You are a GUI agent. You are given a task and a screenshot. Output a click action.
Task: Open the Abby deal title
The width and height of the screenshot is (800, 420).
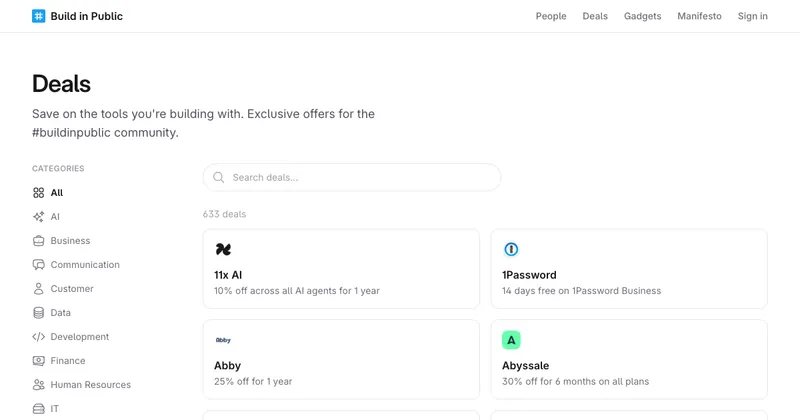coord(228,366)
